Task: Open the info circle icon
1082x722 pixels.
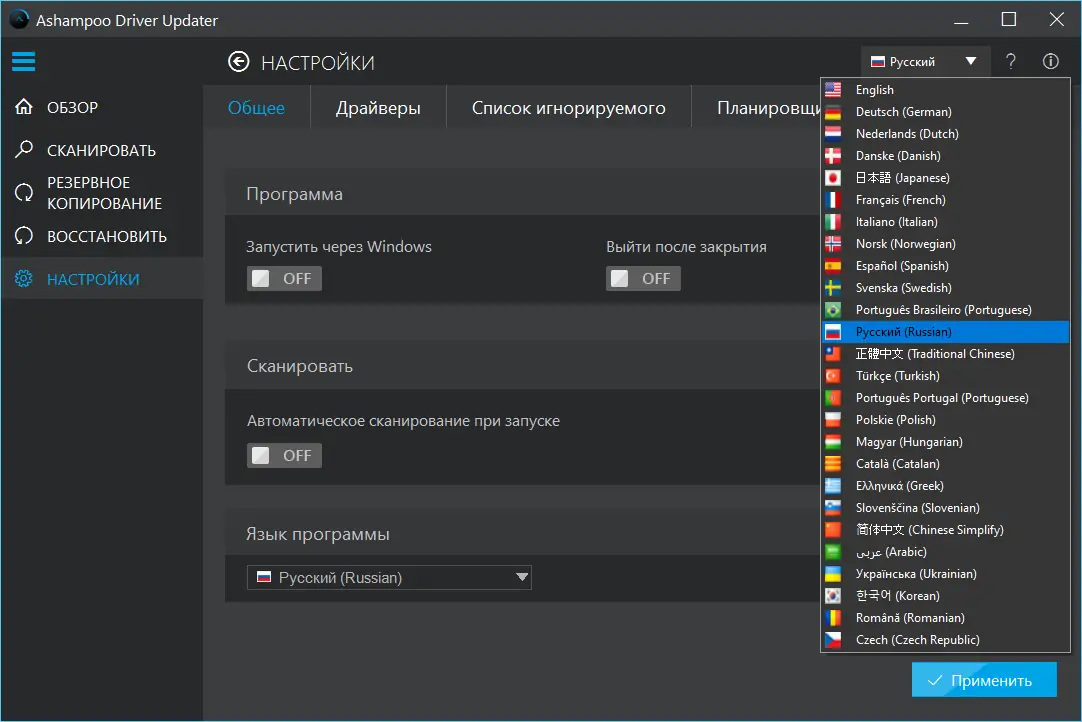Action: (1050, 61)
